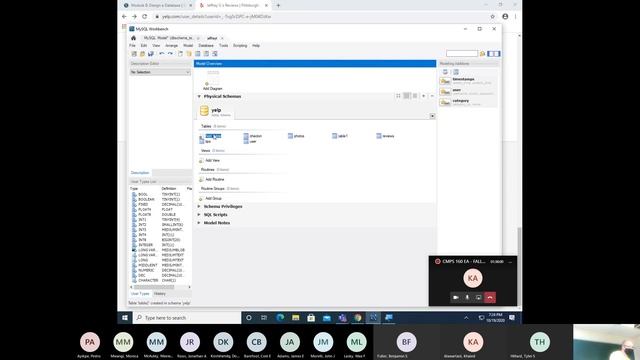The image size is (640, 360).
Task: Save the model with toolbar icon
Action: click(151, 54)
